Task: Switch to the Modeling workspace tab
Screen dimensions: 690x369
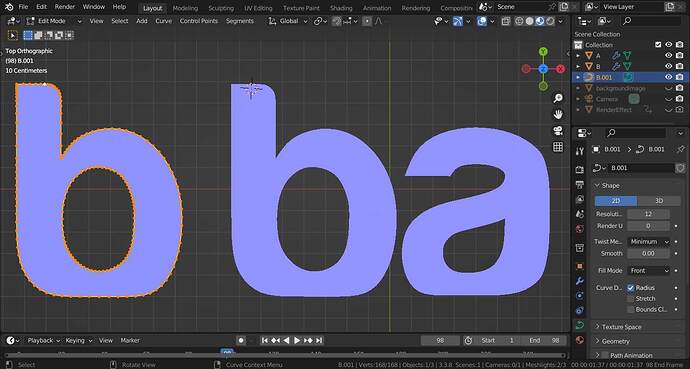Action: (x=185, y=8)
